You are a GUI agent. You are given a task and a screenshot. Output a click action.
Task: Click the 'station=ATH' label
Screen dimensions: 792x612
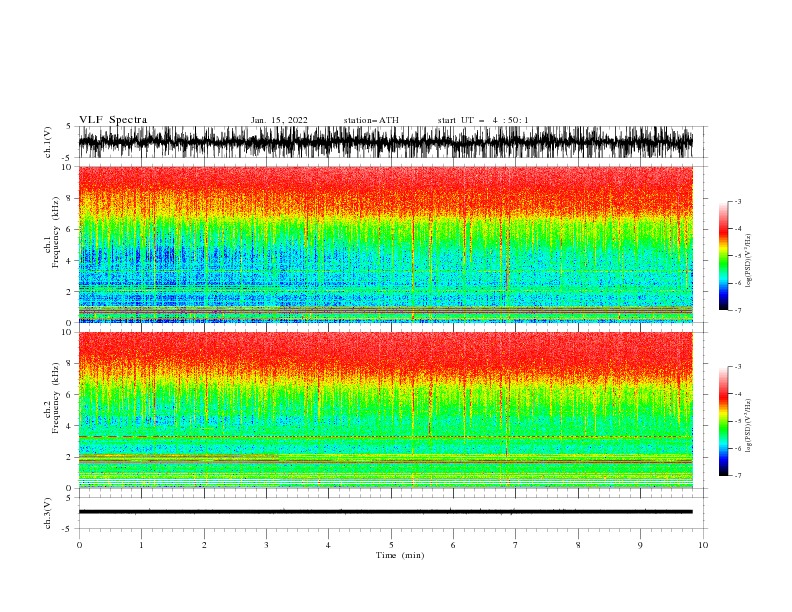371,120
